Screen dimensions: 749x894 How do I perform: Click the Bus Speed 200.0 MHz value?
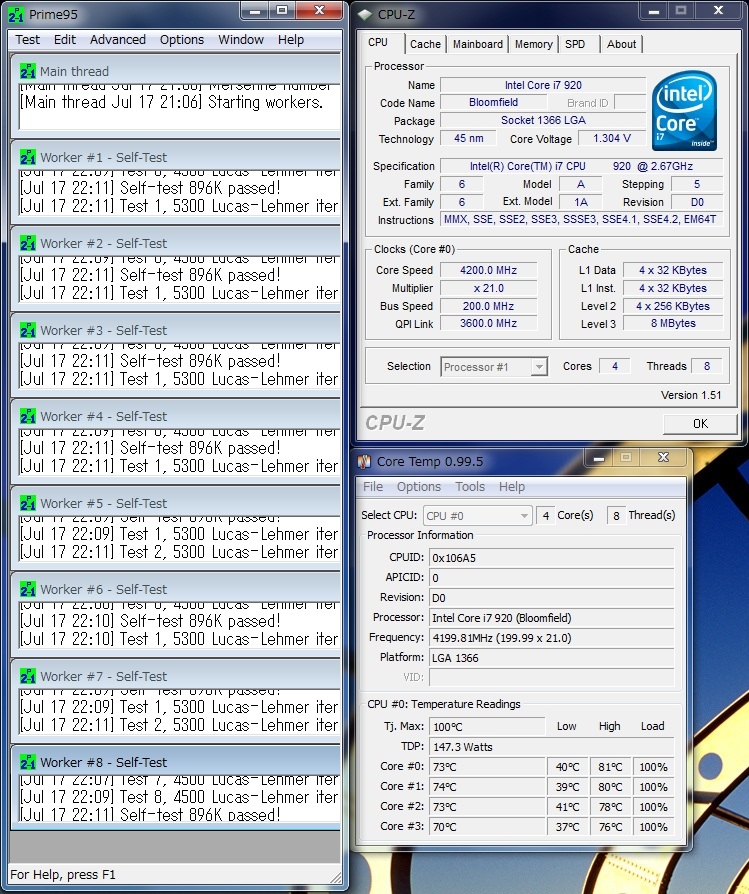[489, 306]
